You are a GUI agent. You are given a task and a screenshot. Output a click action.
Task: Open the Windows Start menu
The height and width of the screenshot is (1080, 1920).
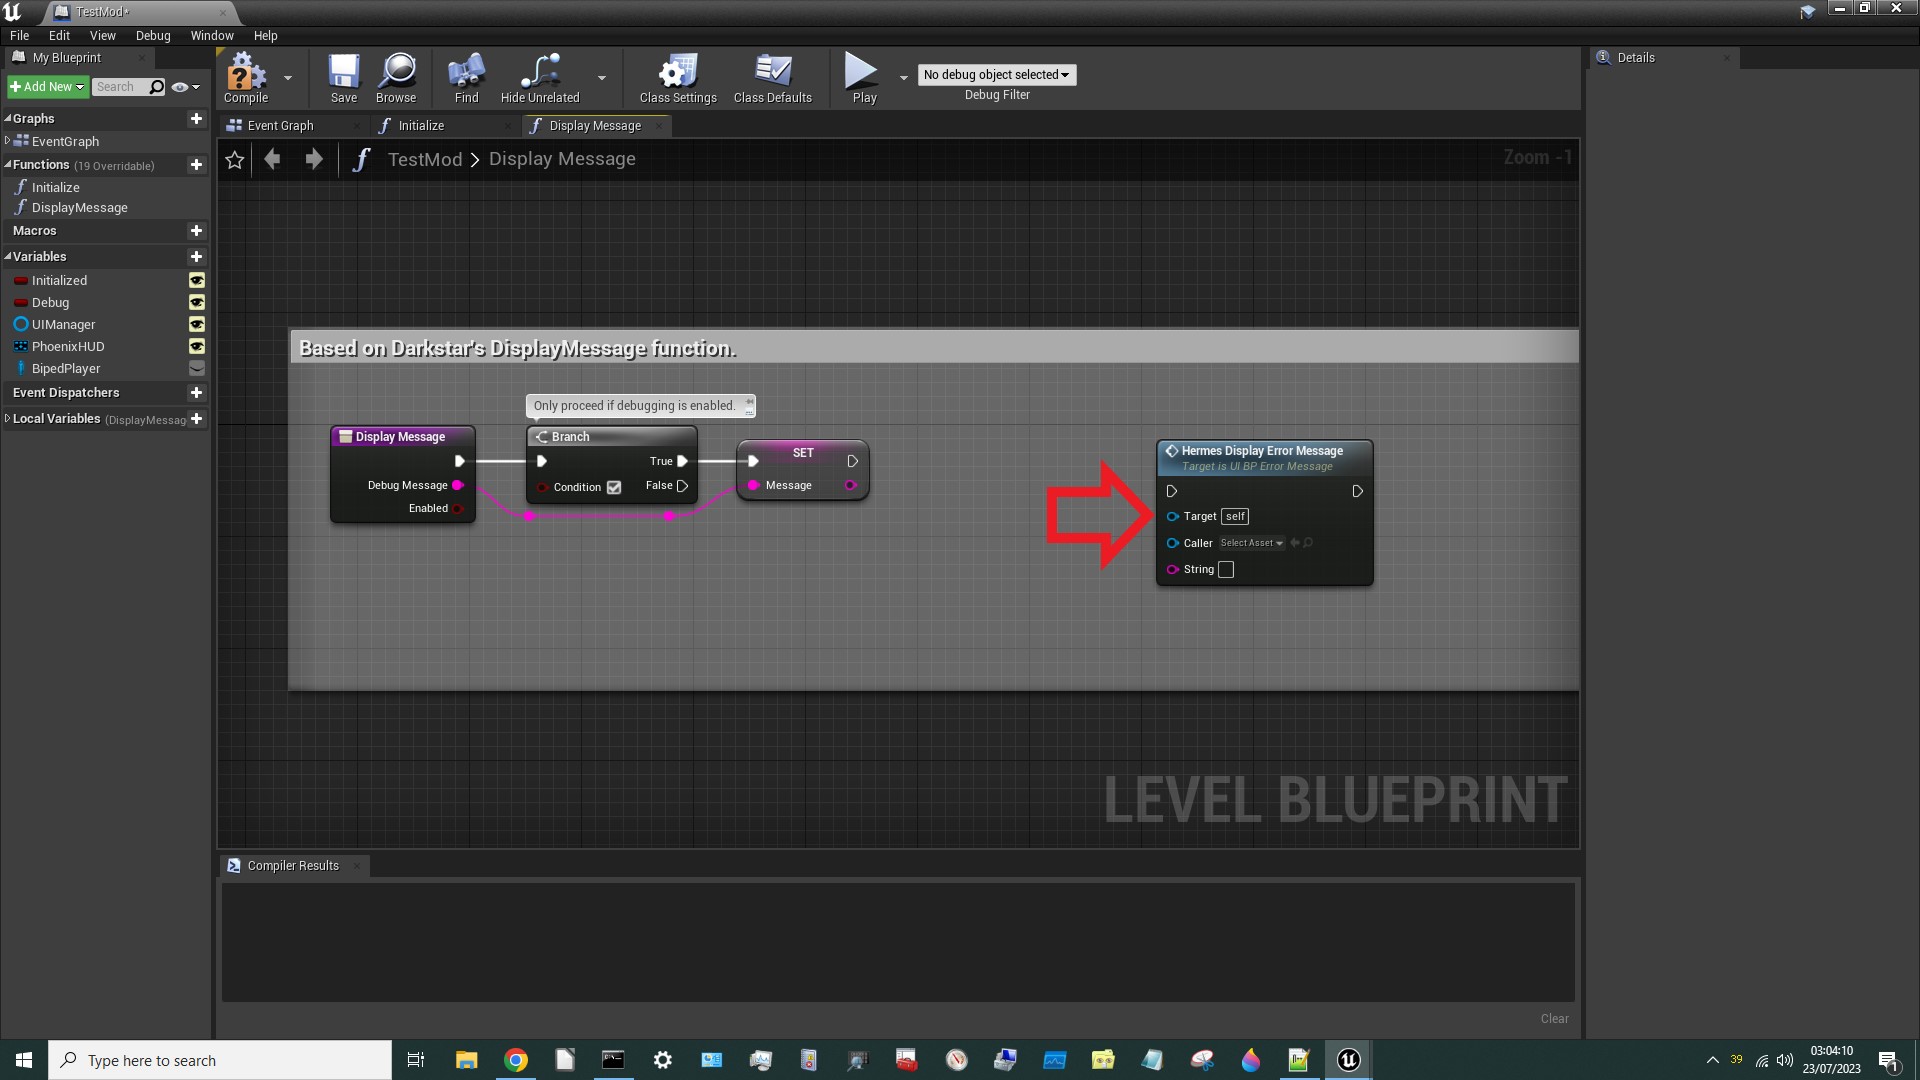pos(24,1060)
